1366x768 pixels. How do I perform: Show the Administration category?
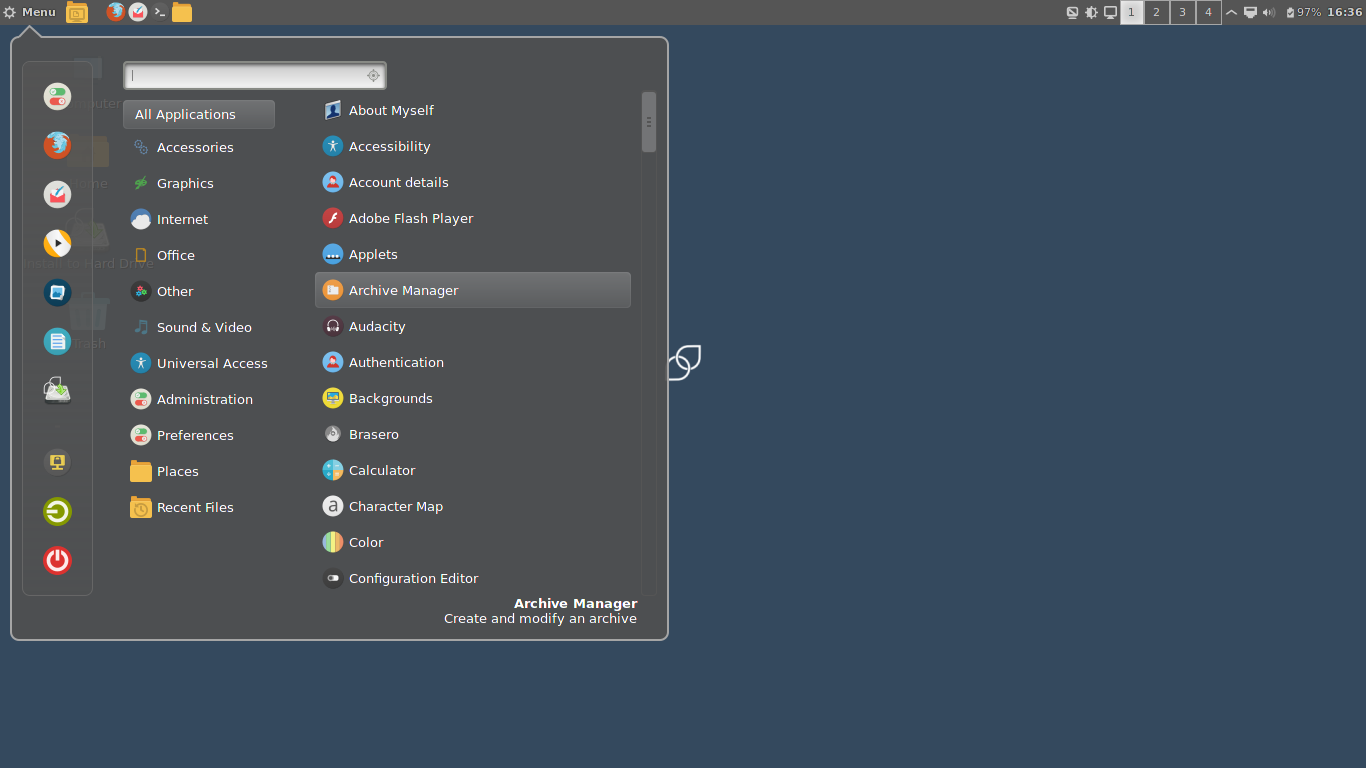pyautogui.click(x=199, y=399)
